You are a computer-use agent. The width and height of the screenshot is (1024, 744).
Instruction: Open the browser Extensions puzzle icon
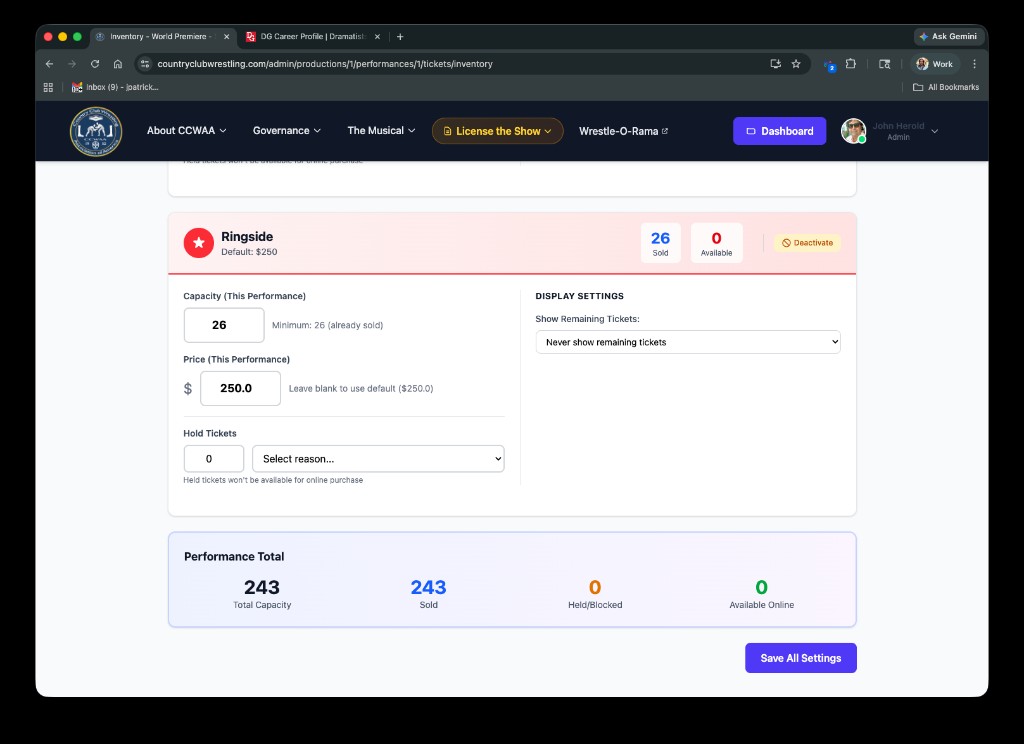pyautogui.click(x=851, y=63)
